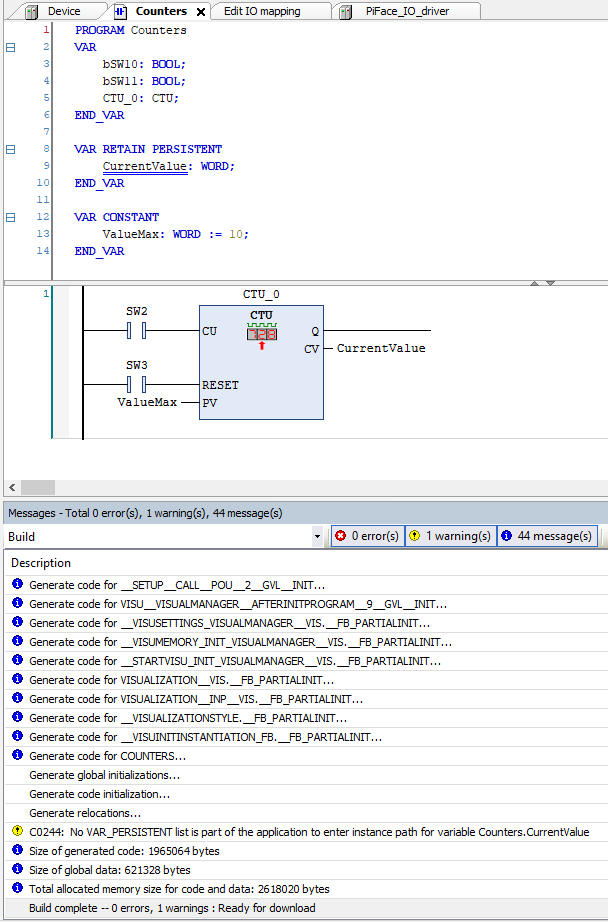Image resolution: width=608 pixels, height=922 pixels.
Task: Select the CurrentValue output on CV
Action: click(380, 349)
